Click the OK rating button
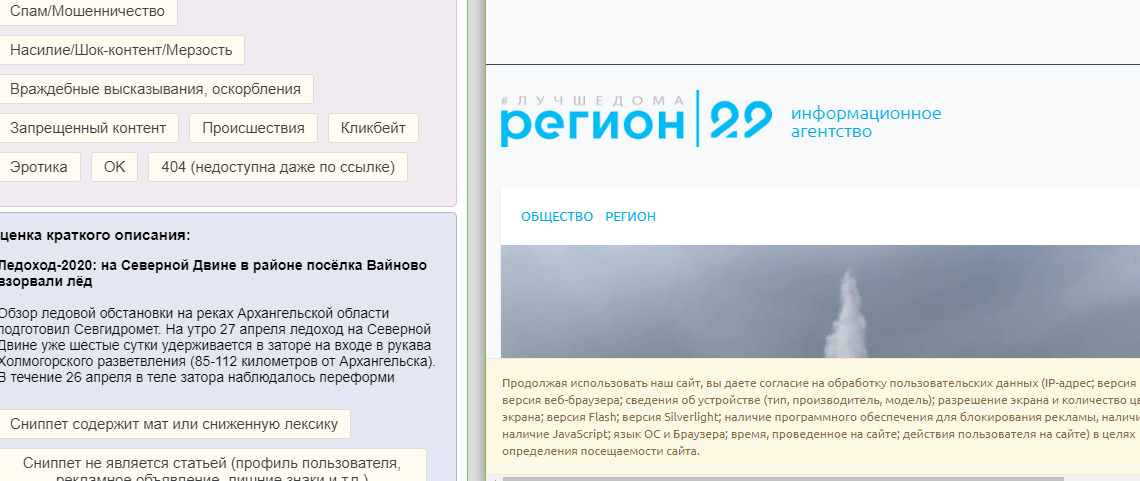1140x481 pixels. (x=114, y=167)
